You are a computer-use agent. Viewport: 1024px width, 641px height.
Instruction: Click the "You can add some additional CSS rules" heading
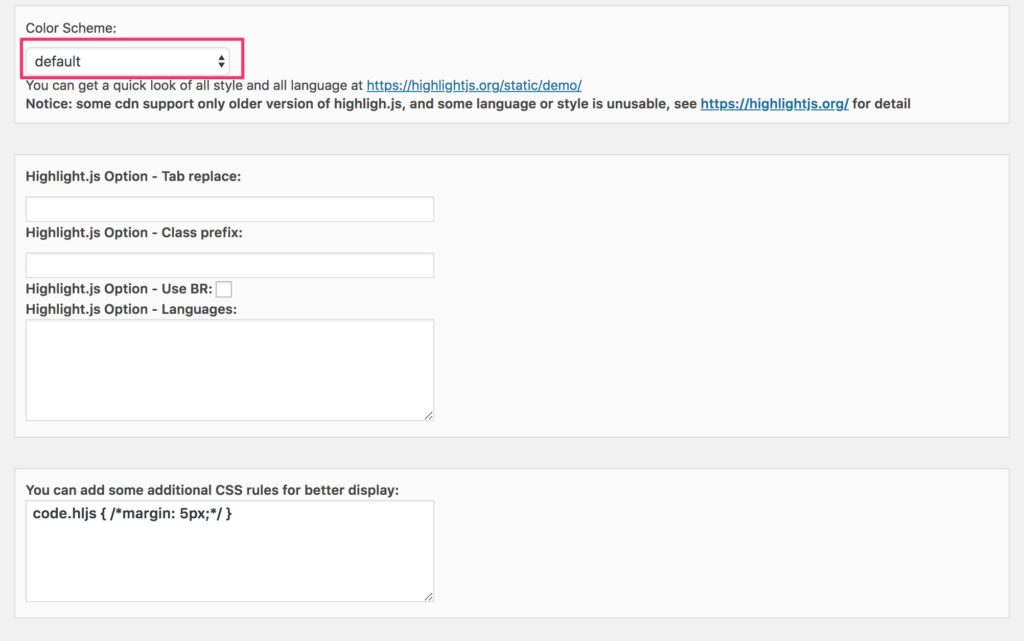(212, 490)
